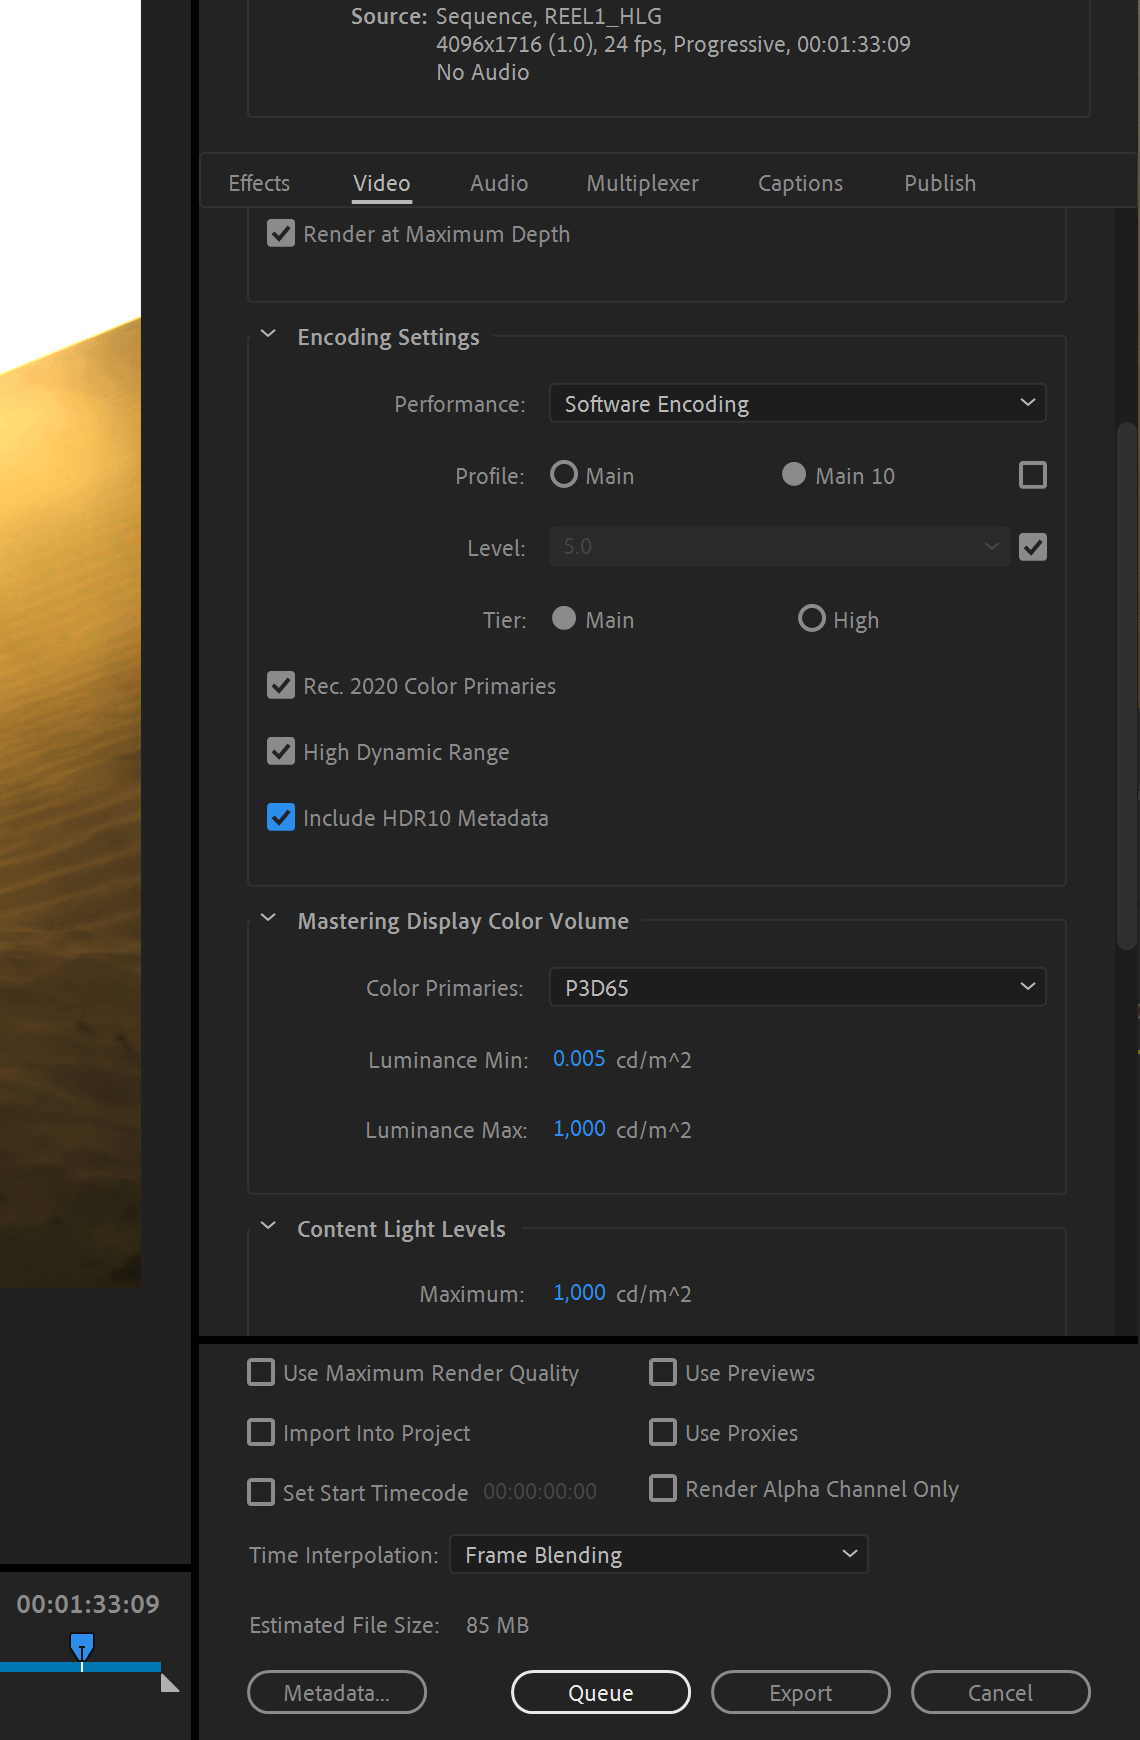Screen dimensions: 1140x1740
Task: Click the 00:01:33:09 timecode display
Action: pos(88,1604)
